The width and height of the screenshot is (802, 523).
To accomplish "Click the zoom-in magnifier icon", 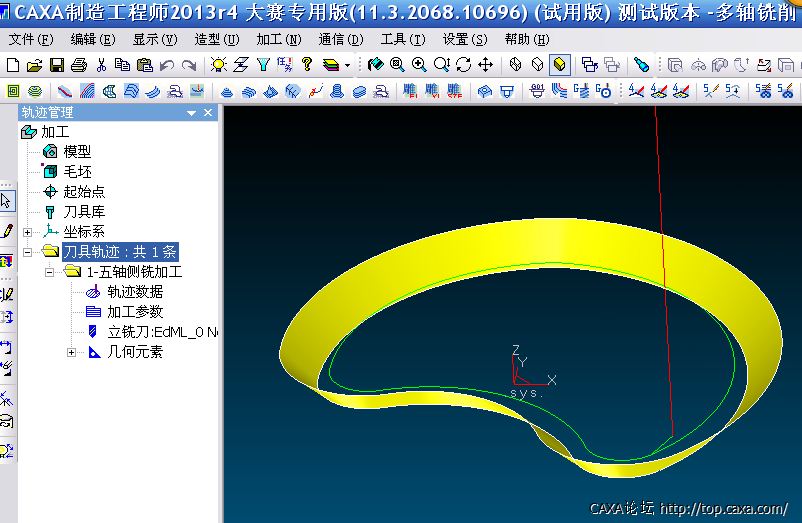I will click(x=419, y=64).
